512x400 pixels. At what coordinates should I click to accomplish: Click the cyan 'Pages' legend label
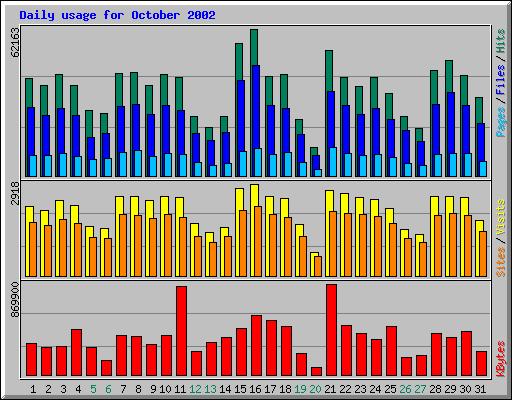coord(501,122)
